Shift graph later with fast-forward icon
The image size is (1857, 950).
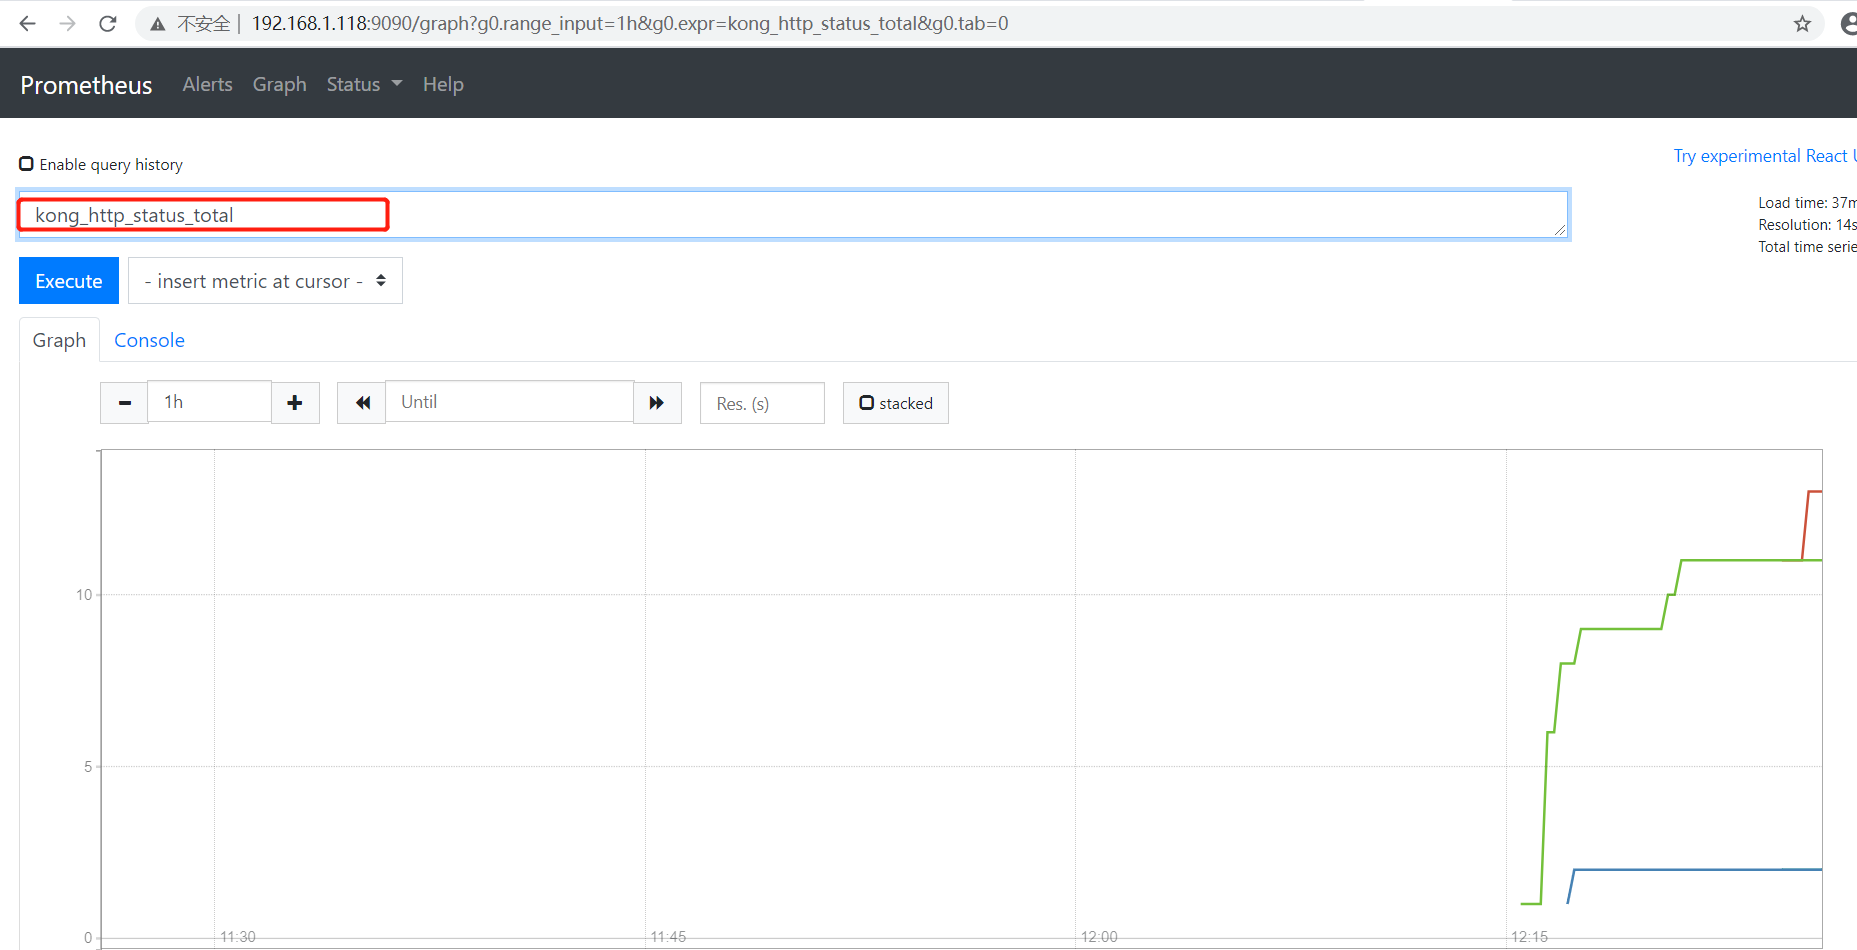coord(657,402)
